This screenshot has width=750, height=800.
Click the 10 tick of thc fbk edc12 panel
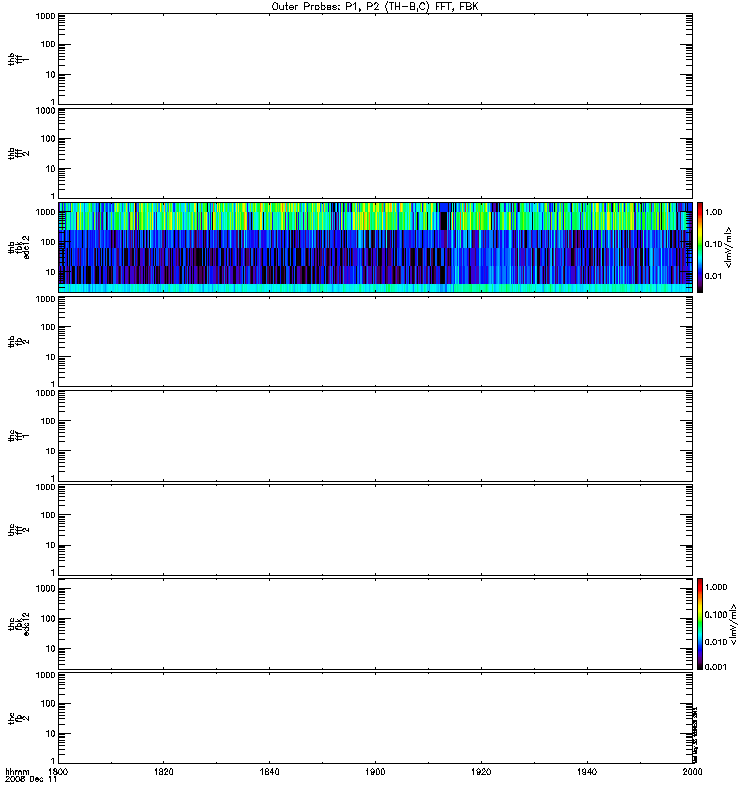click(50, 649)
